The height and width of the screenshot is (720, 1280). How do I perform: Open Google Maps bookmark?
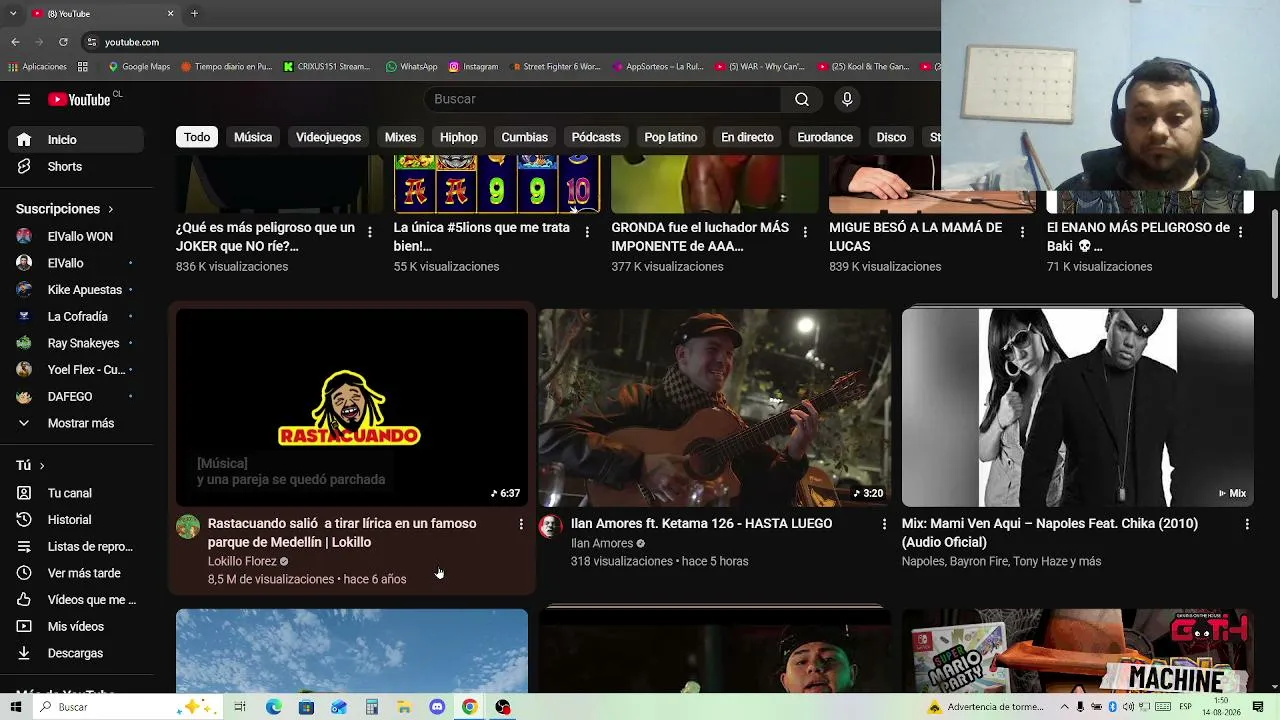click(139, 67)
